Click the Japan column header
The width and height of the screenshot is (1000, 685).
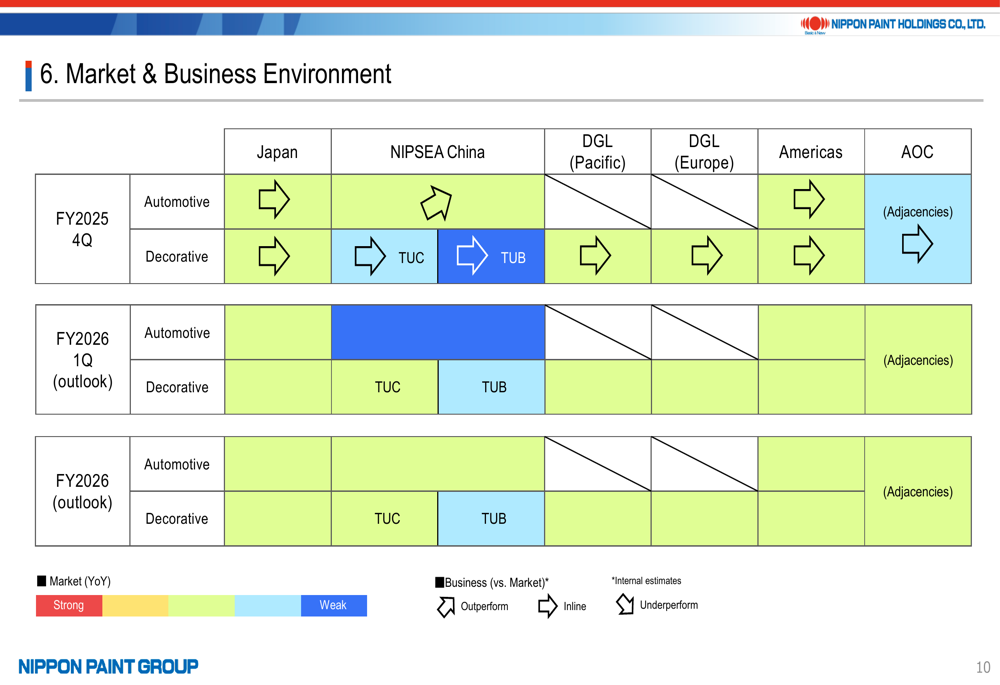277,152
